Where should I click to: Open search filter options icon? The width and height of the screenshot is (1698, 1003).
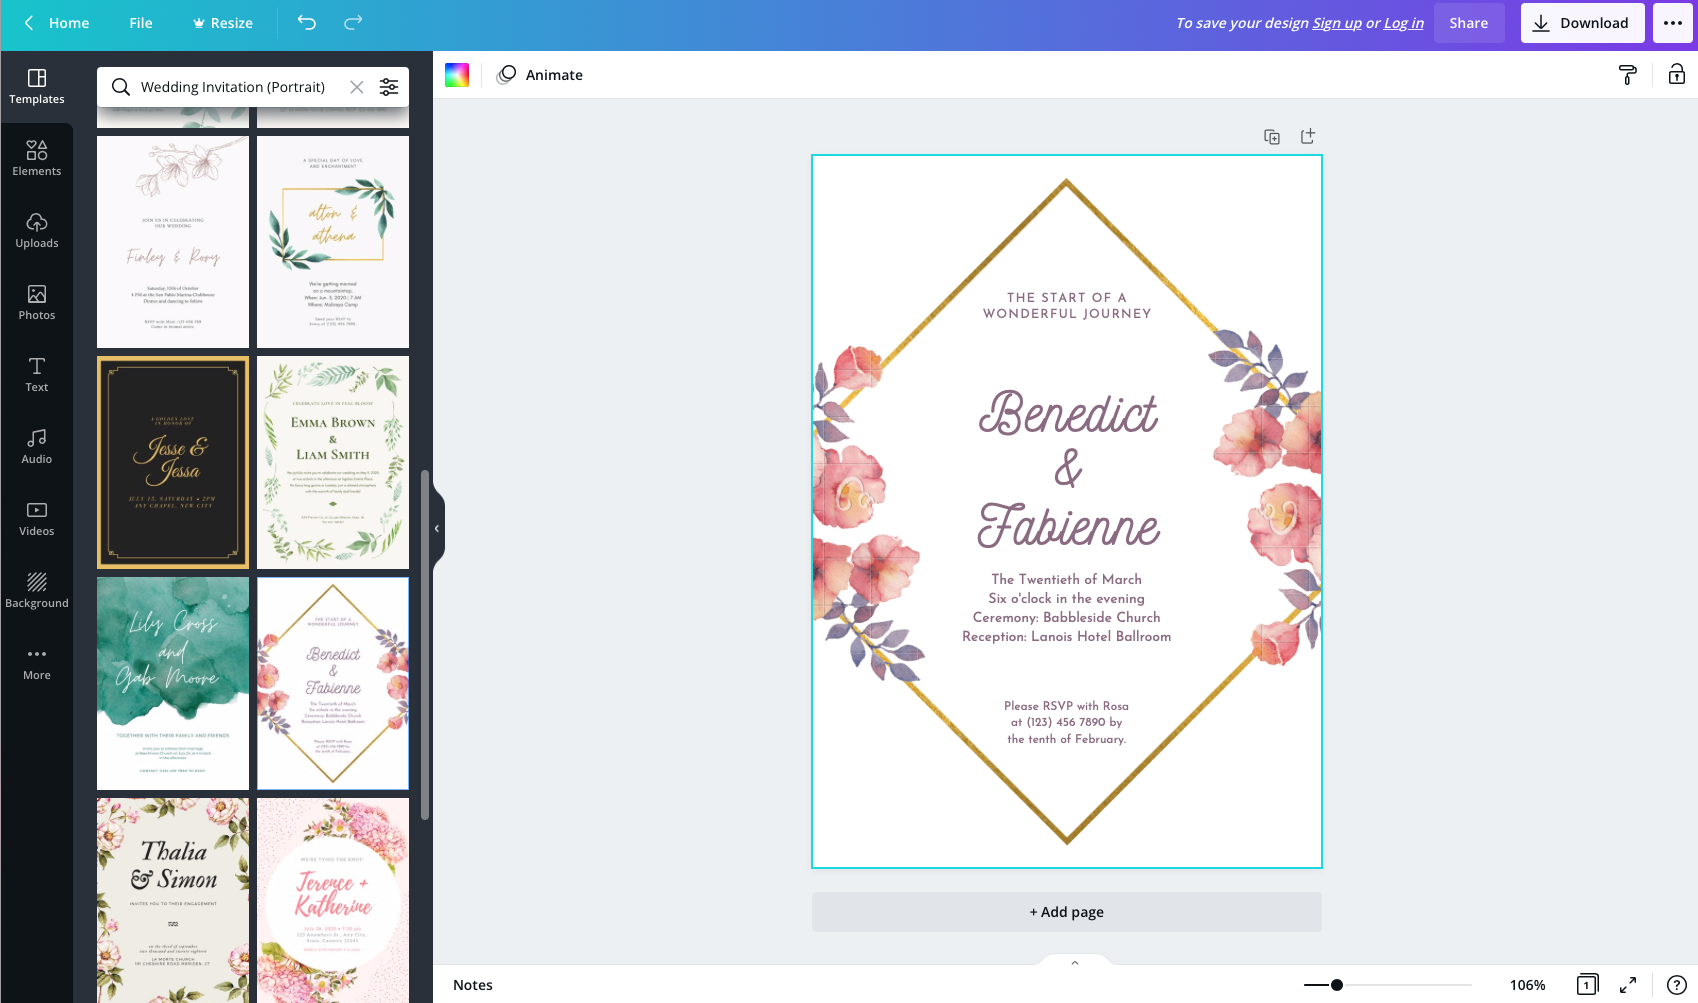(389, 87)
